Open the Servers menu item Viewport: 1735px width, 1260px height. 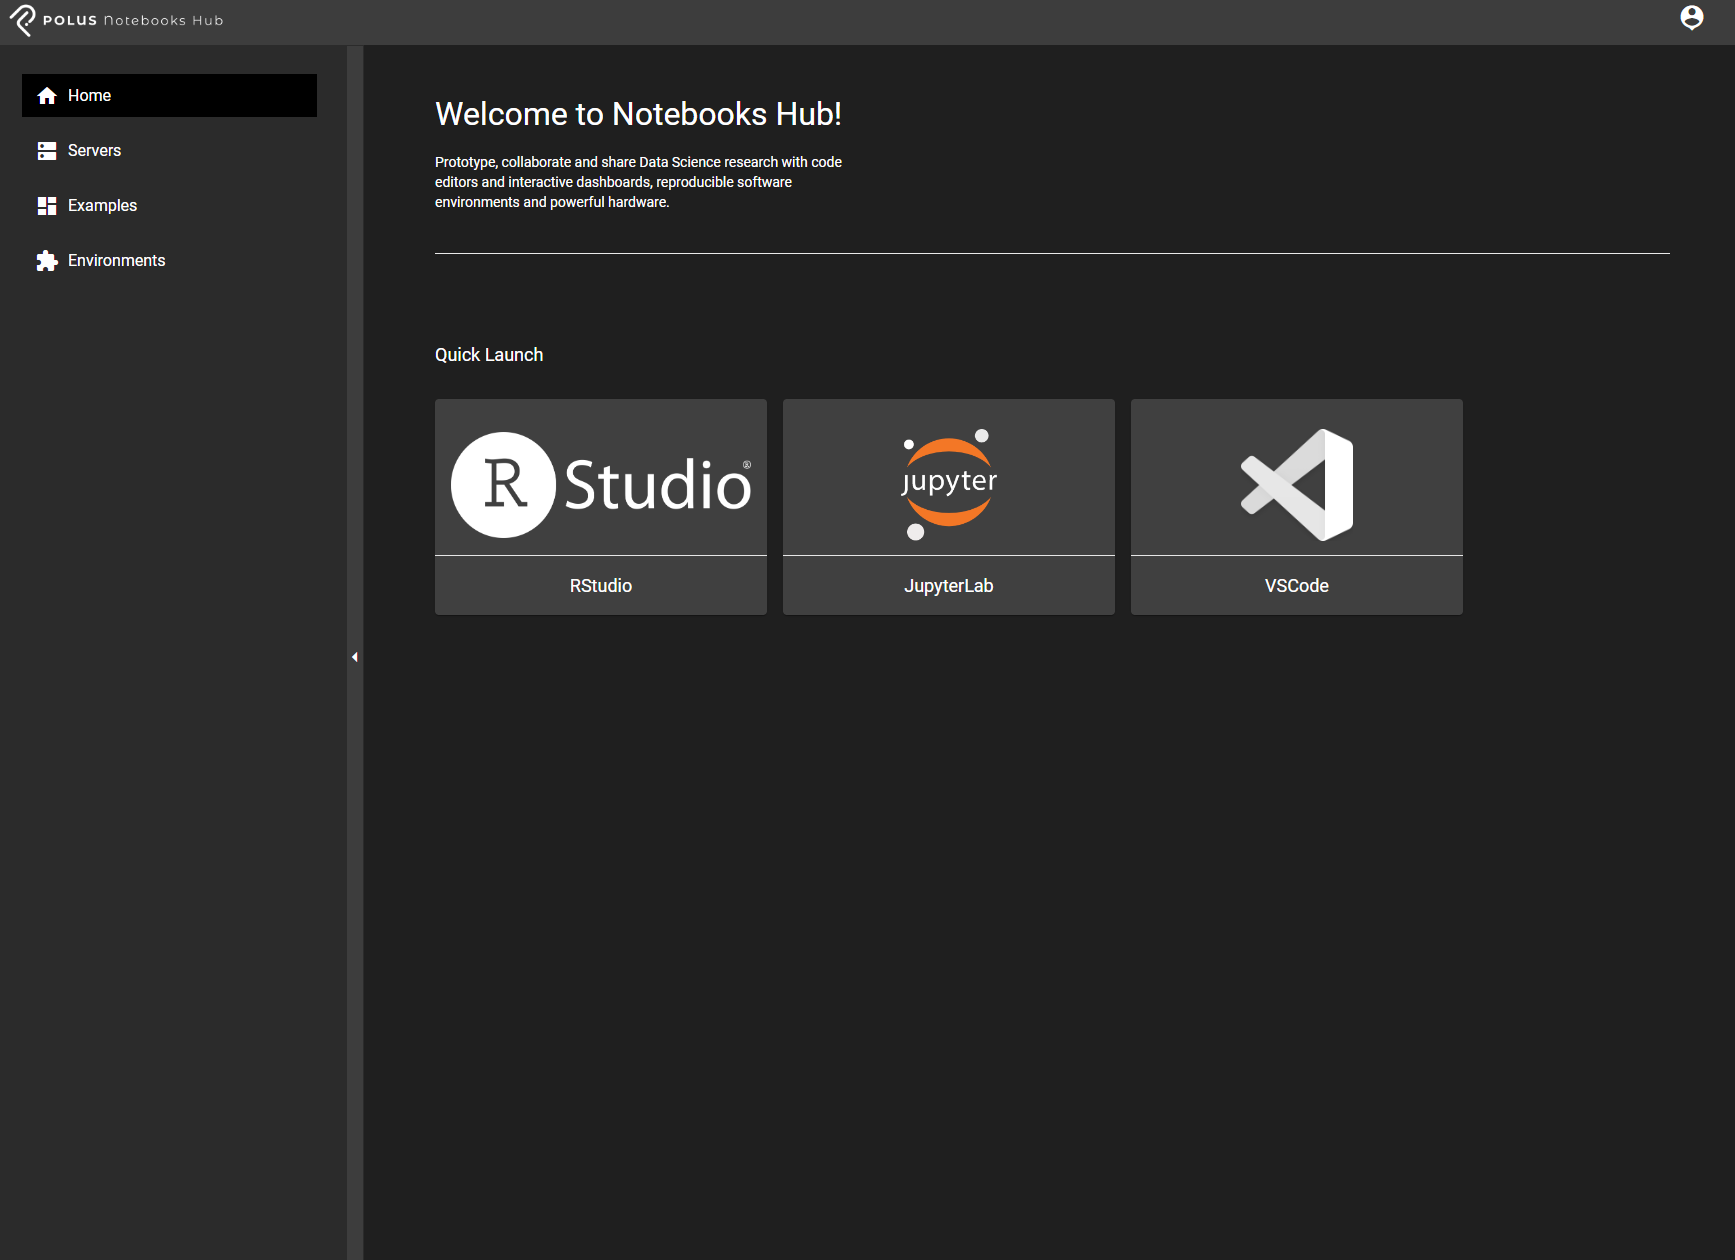pyautogui.click(x=169, y=151)
